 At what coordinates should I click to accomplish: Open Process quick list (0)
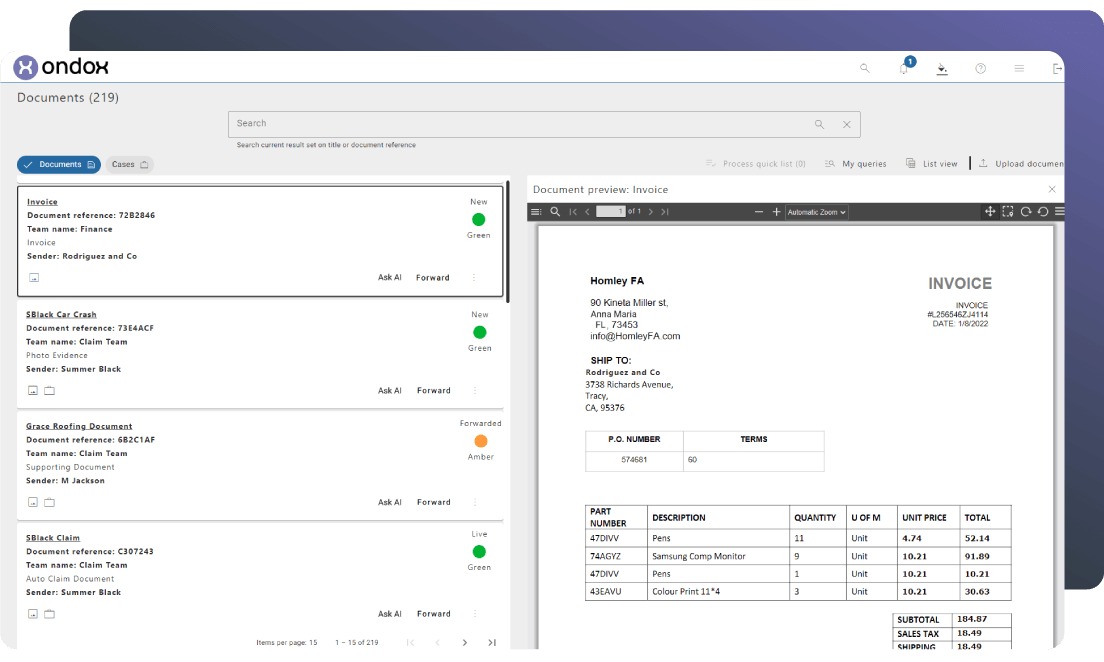click(755, 163)
